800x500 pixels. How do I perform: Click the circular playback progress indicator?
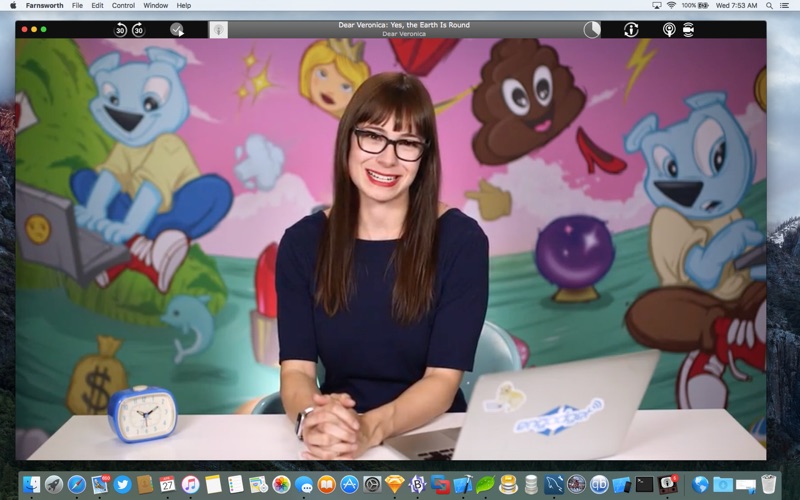pyautogui.click(x=592, y=30)
